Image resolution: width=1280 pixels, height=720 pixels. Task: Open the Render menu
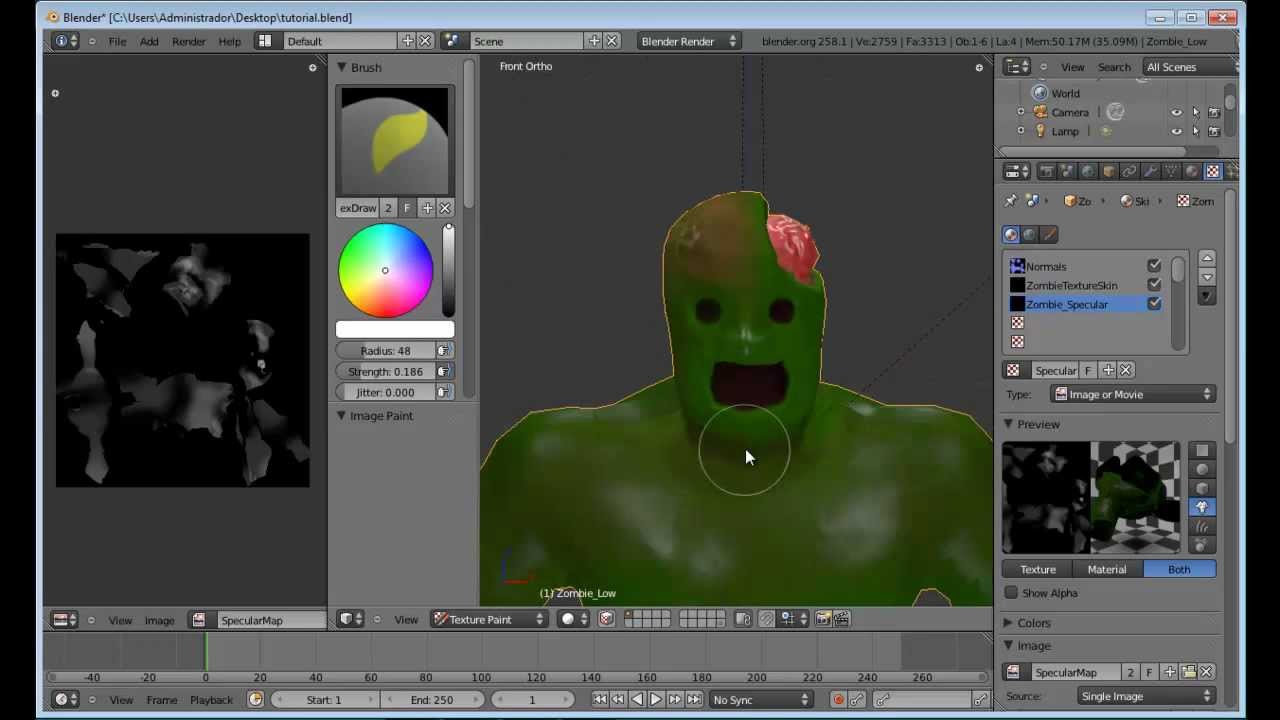[x=189, y=41]
